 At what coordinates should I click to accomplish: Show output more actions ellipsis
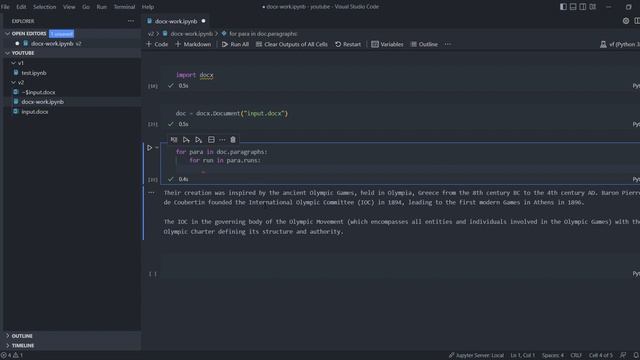coord(151,193)
